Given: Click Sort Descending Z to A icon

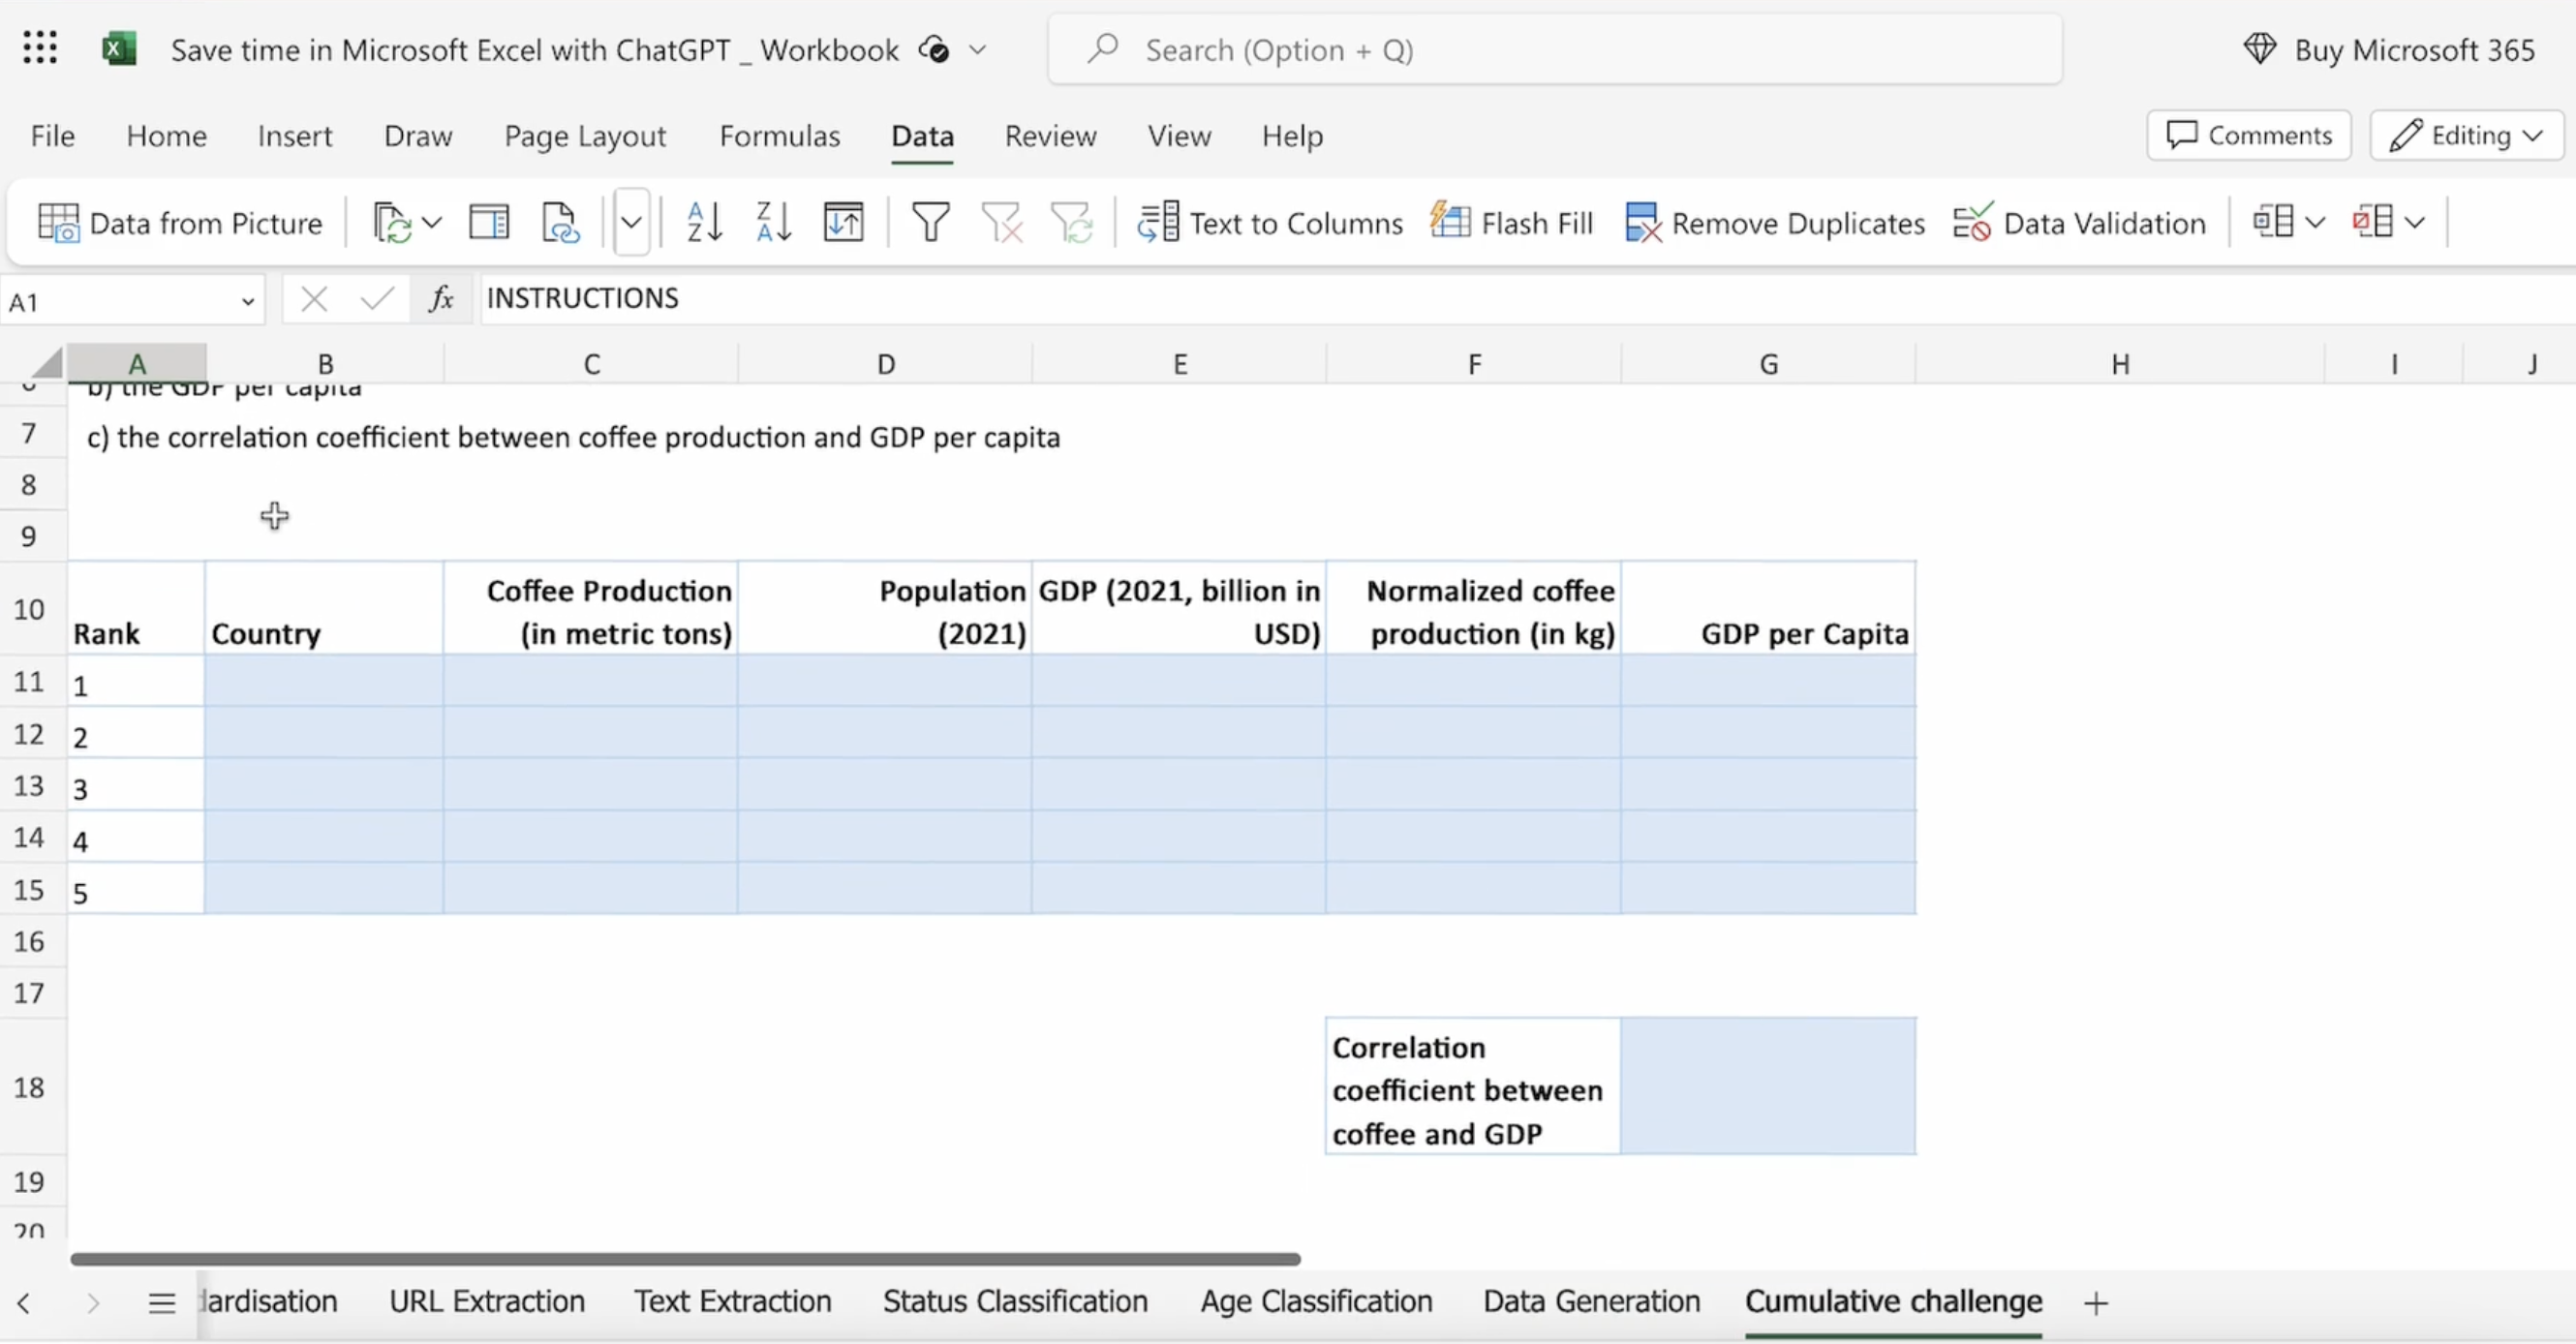Looking at the screenshot, I should click(x=774, y=222).
